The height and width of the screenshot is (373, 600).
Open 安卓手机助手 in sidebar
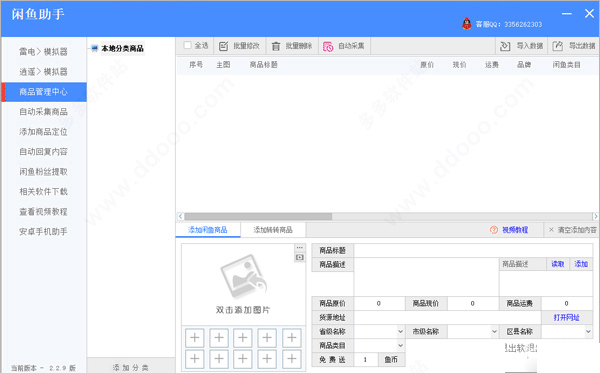pyautogui.click(x=44, y=231)
